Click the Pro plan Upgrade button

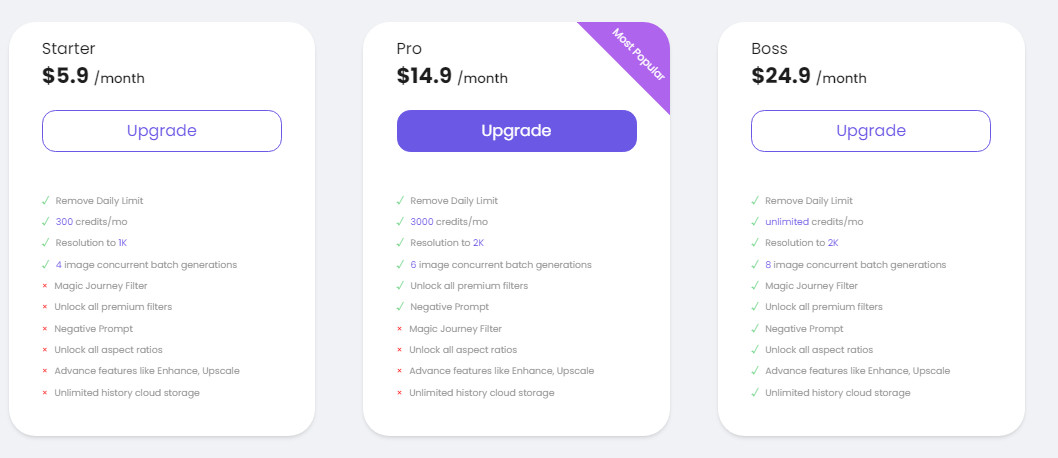click(517, 131)
